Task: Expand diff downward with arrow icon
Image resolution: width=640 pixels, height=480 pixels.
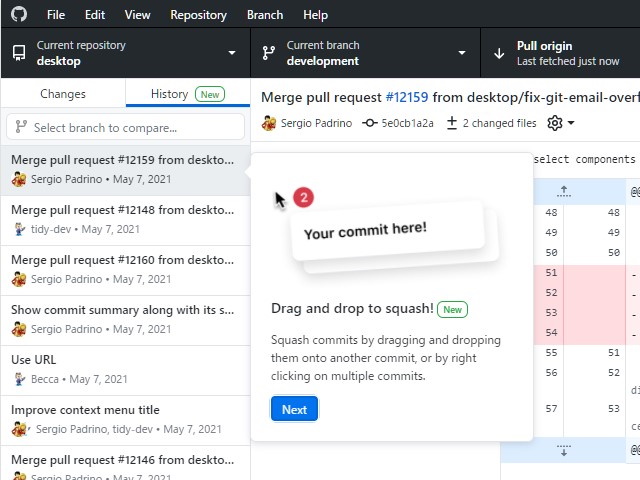Action: 564,450
